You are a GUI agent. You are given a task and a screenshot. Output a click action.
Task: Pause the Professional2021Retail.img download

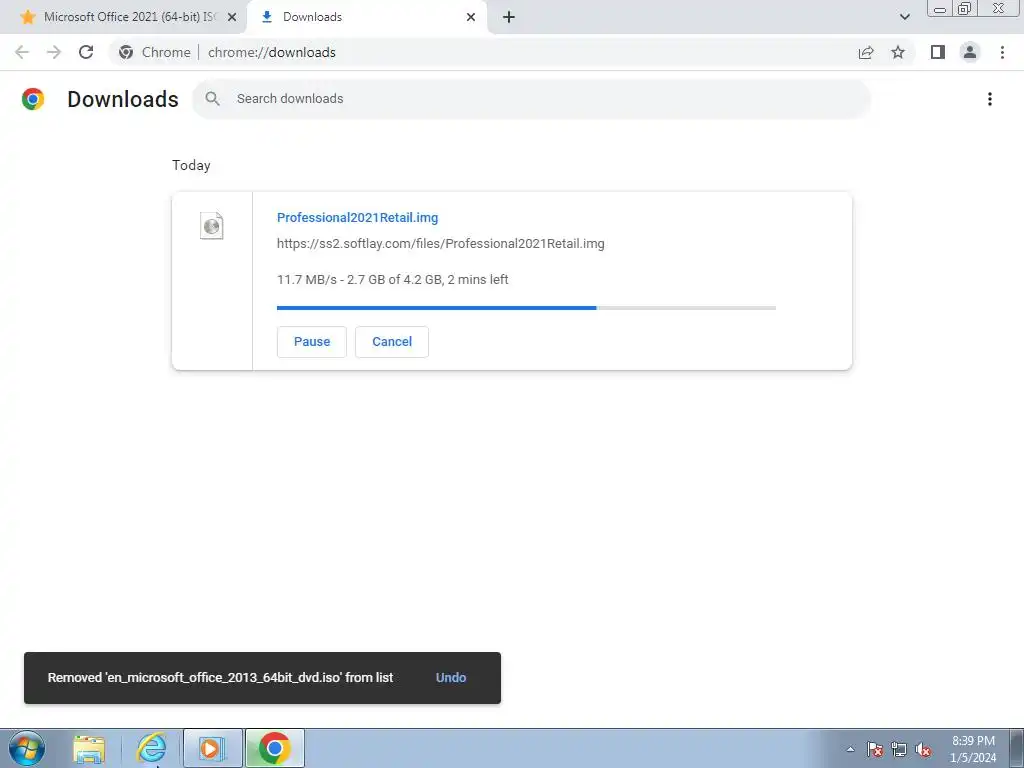[x=312, y=342]
